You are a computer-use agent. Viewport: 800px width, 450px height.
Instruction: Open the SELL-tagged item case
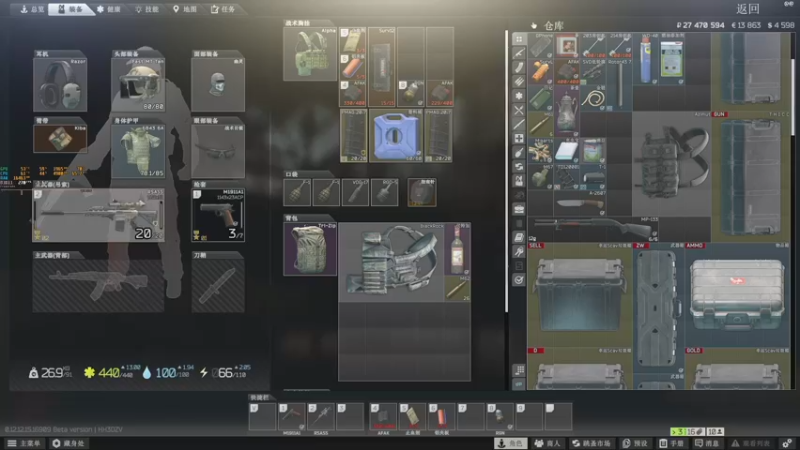click(x=580, y=295)
